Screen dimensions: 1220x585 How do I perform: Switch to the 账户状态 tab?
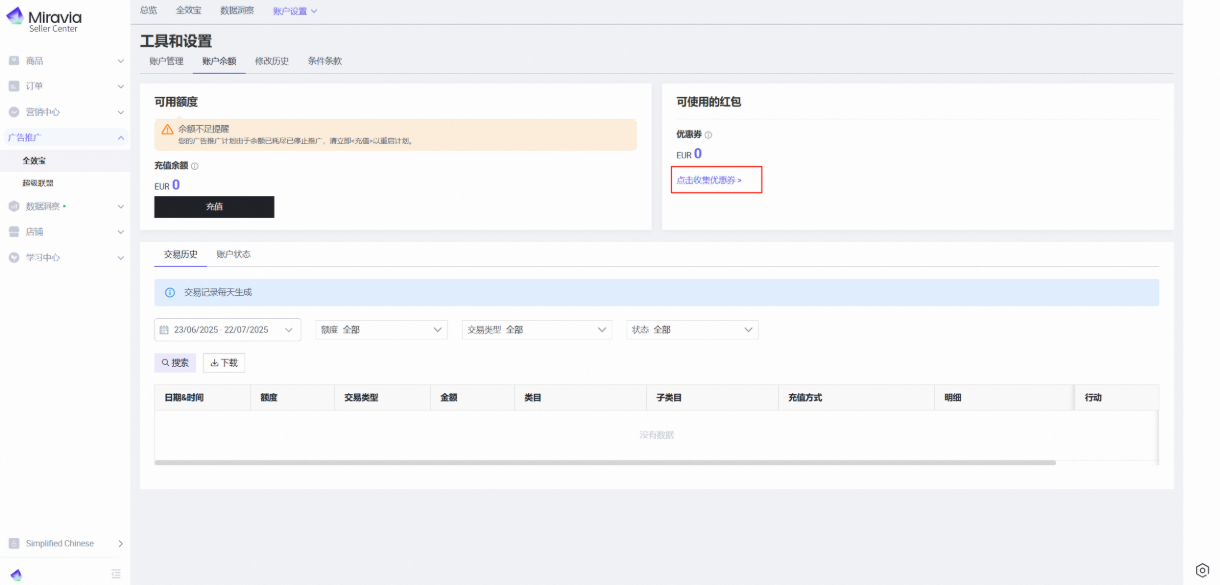(233, 254)
